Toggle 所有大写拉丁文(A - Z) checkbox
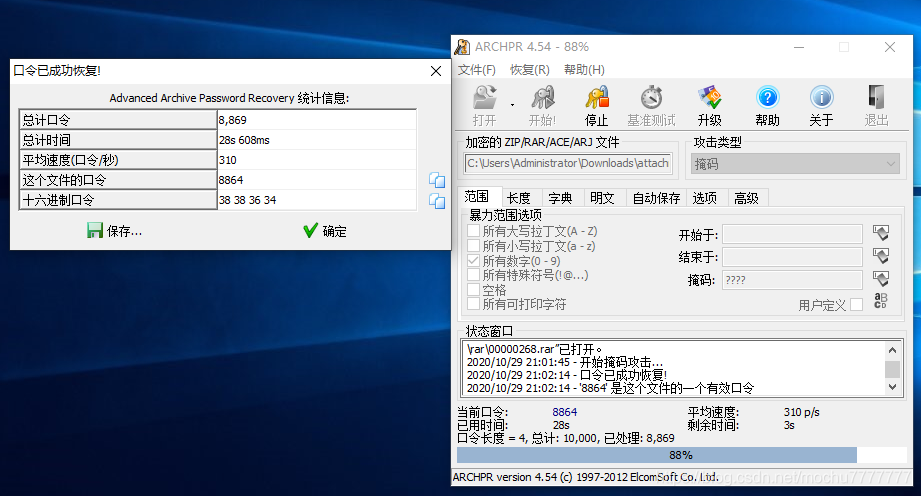The height and width of the screenshot is (496, 921). point(473,231)
